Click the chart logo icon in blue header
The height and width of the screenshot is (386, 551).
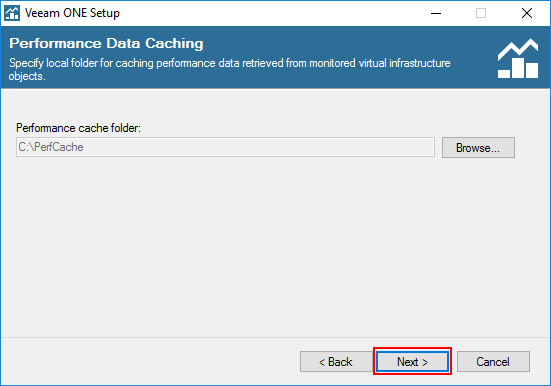click(518, 58)
